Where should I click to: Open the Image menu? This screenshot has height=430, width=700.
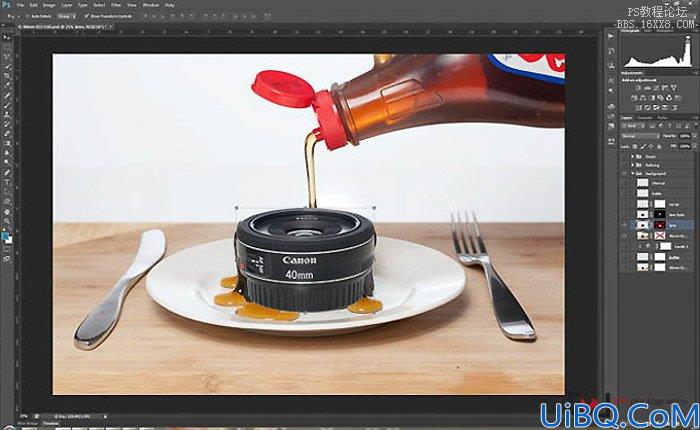pos(50,5)
